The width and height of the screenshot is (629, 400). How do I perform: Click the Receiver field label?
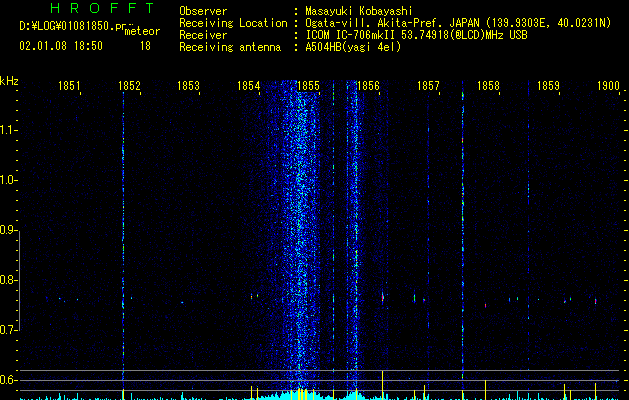coord(203,35)
